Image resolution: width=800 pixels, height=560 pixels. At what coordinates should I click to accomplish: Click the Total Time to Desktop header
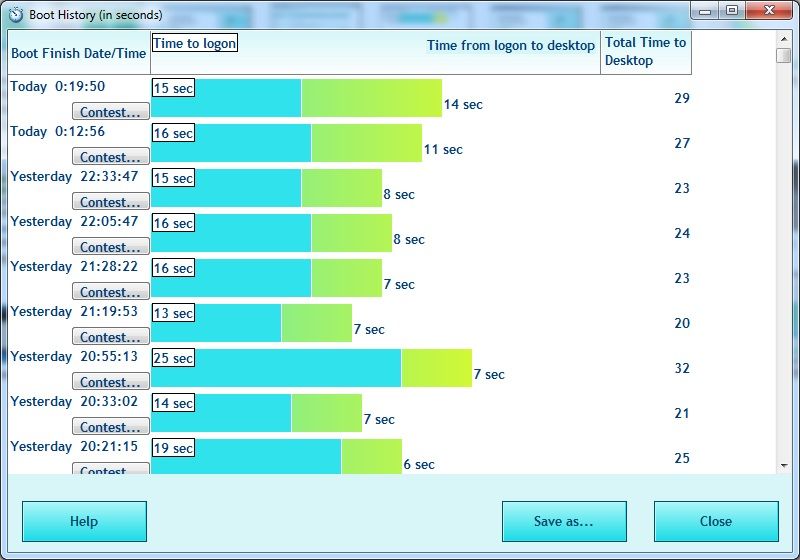[x=645, y=51]
